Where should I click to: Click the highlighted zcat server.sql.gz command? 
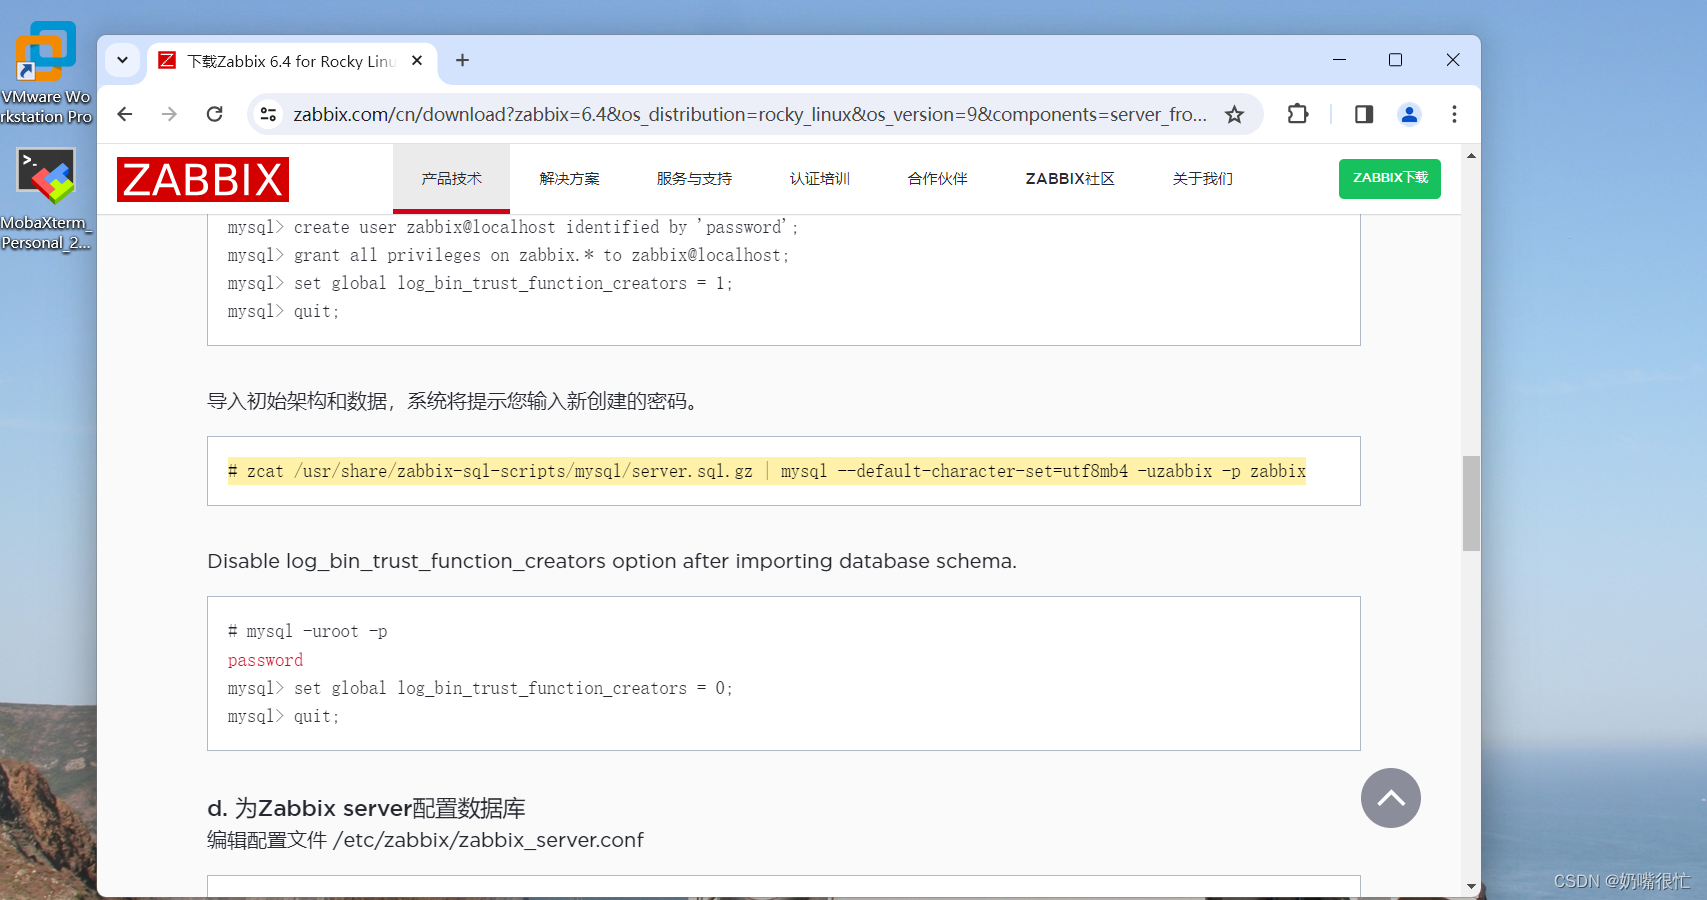[767, 471]
